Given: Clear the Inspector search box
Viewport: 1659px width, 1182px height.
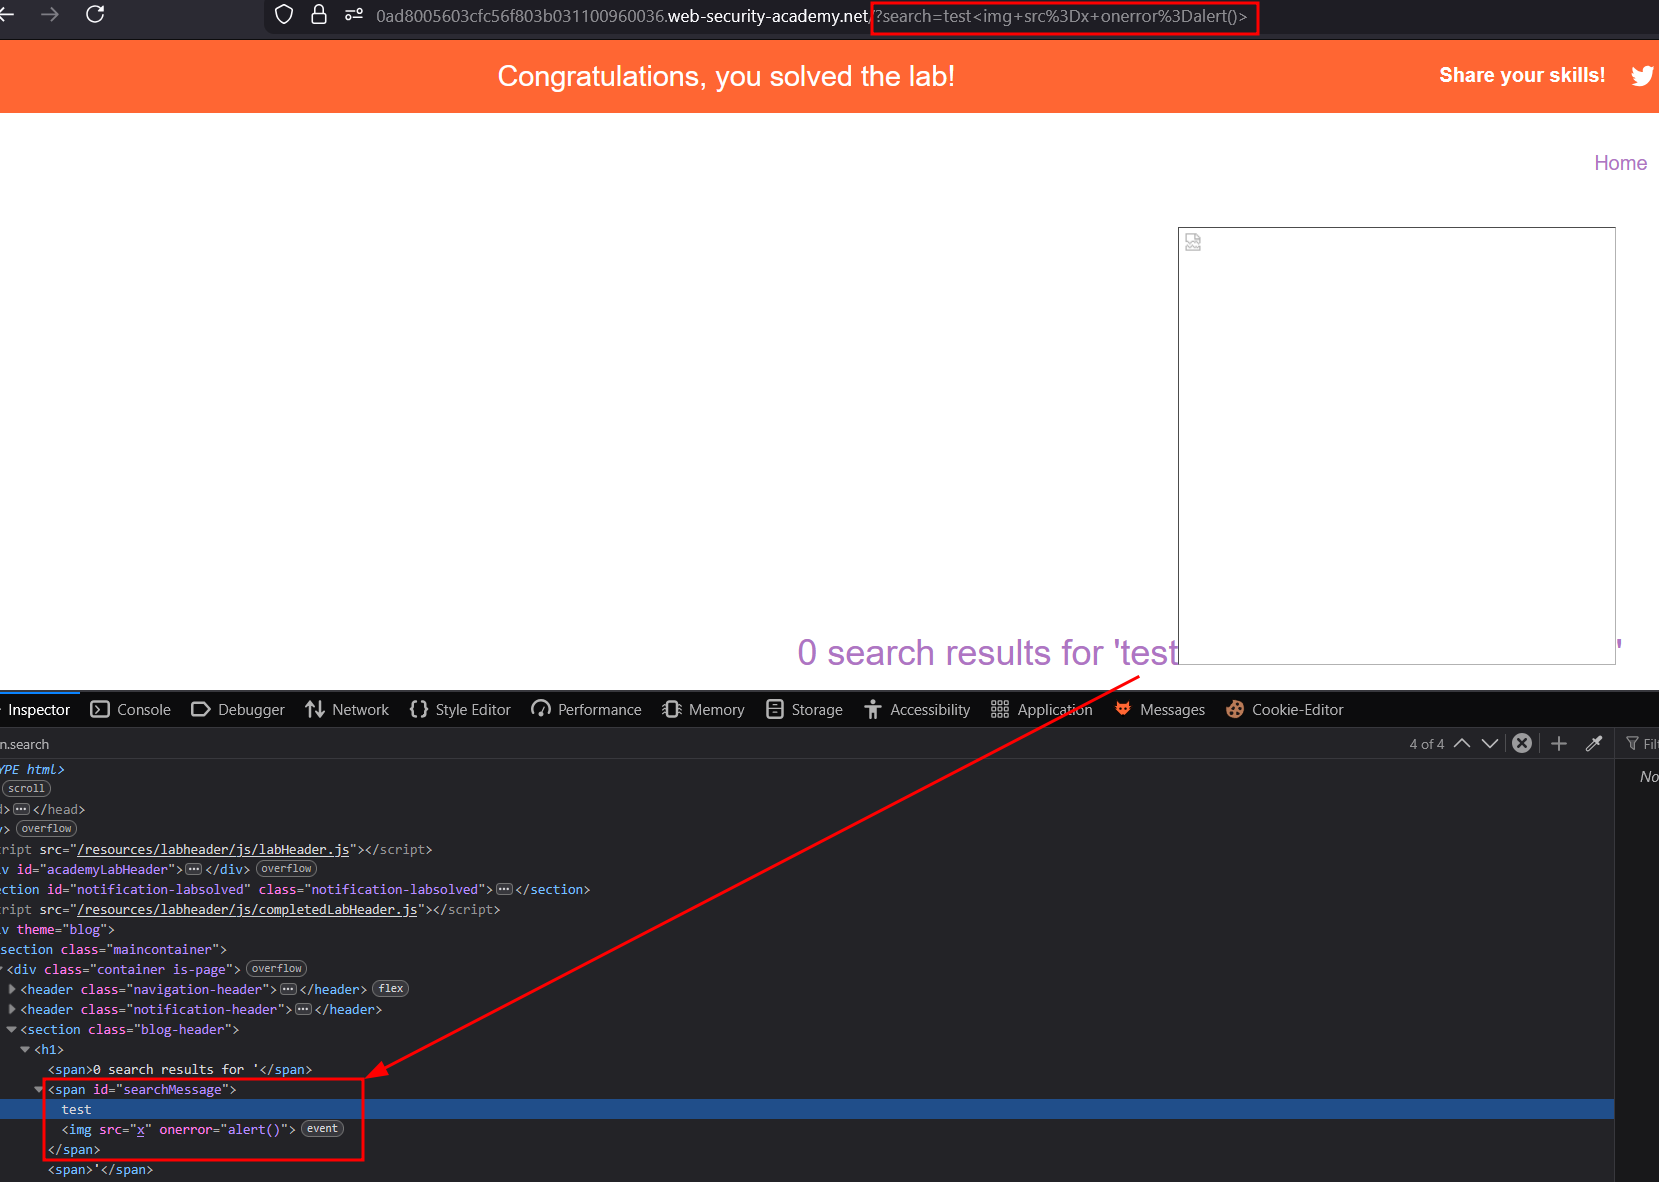Looking at the screenshot, I should pos(1522,743).
